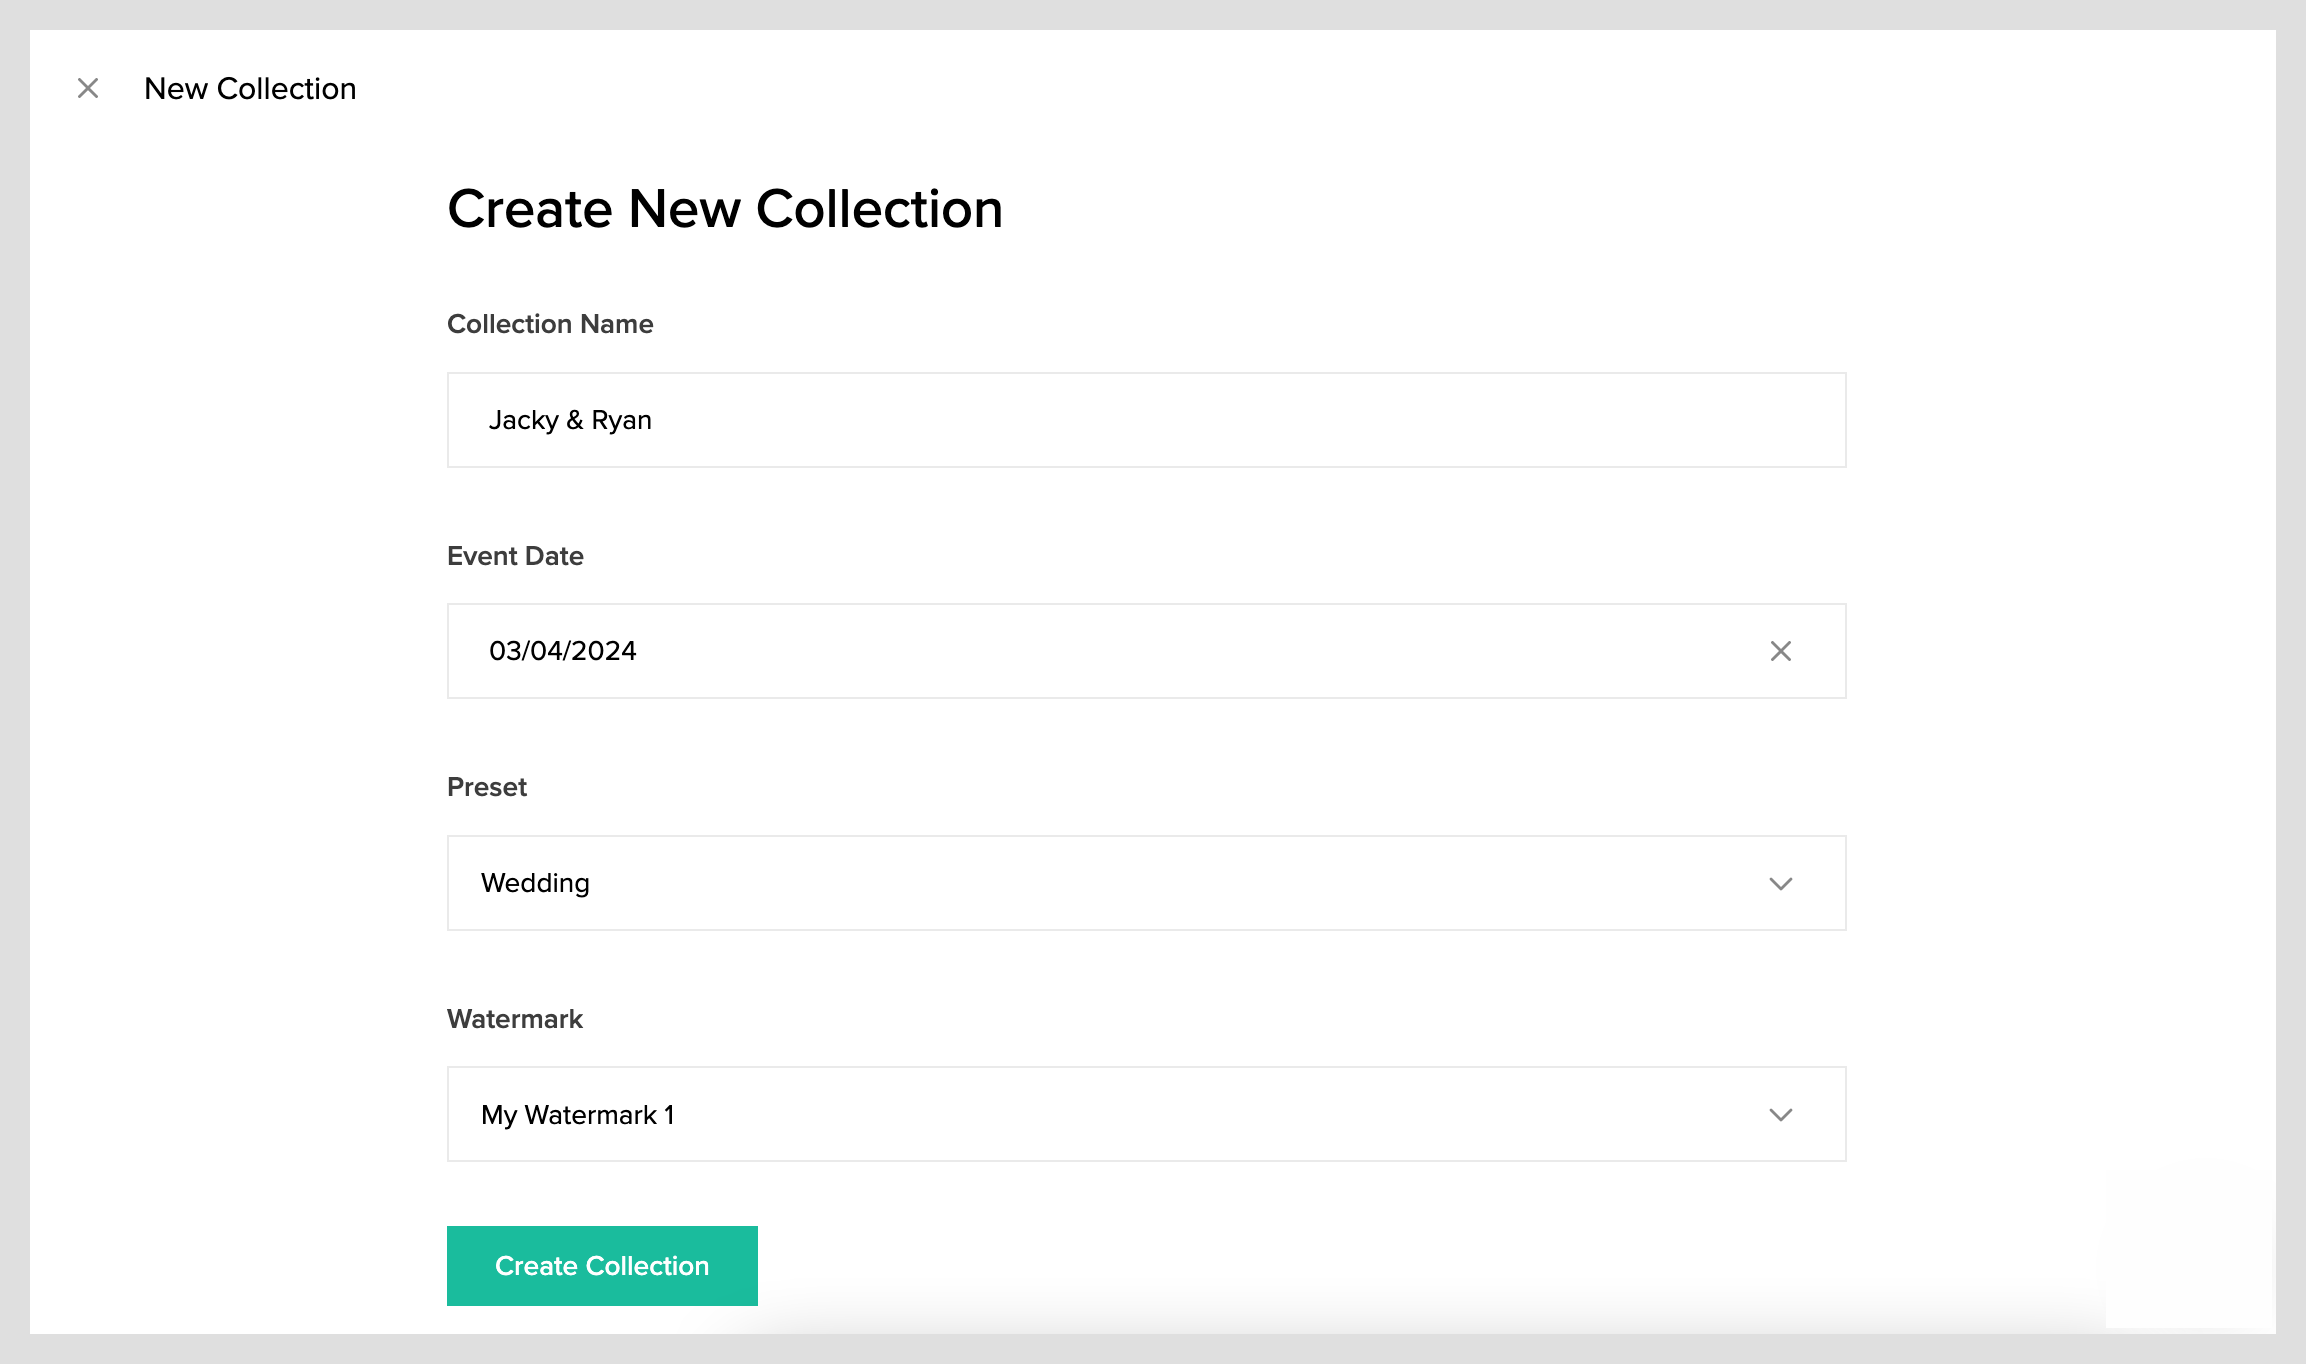Click the Watermark label
Screen dimensions: 2306x1364
(x=514, y=1019)
